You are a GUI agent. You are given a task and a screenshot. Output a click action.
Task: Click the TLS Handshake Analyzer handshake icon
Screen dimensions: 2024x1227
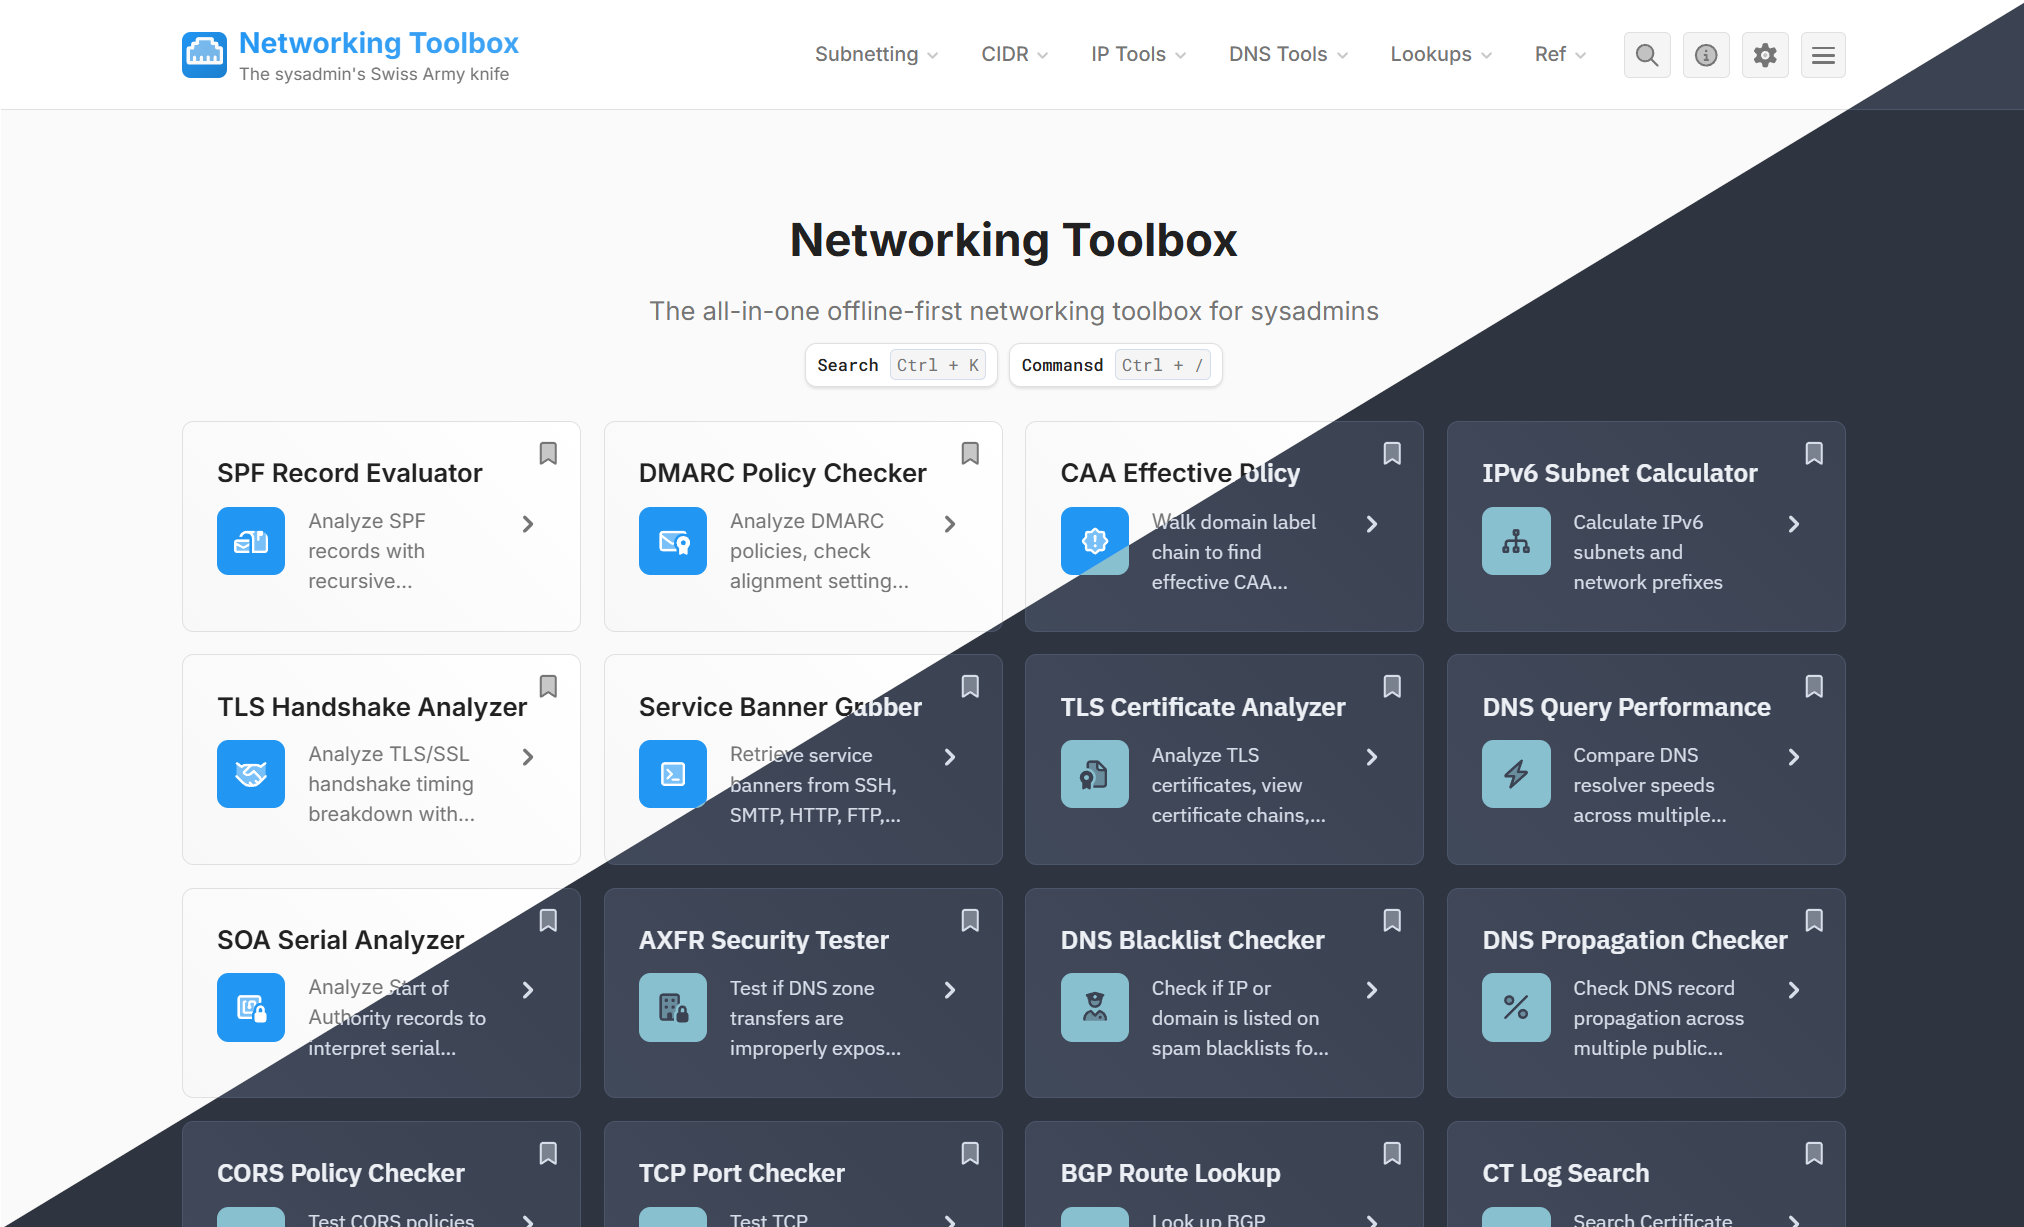tap(251, 774)
